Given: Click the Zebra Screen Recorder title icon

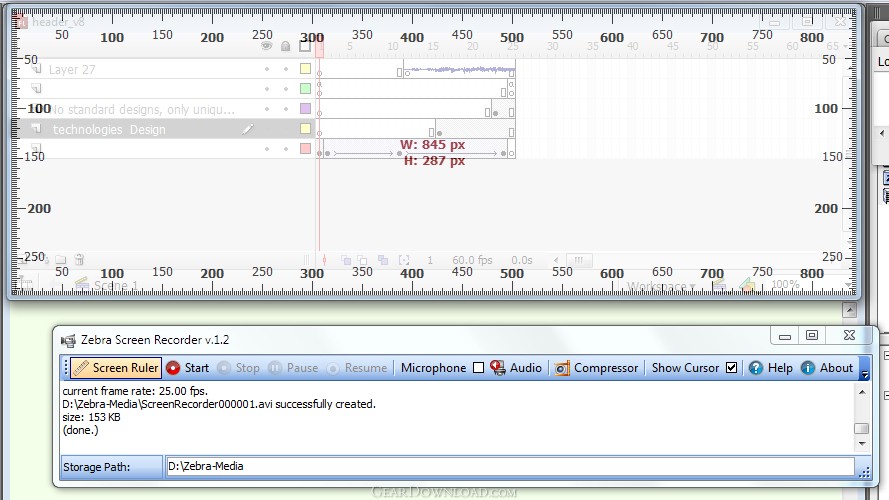Looking at the screenshot, I should tap(69, 340).
